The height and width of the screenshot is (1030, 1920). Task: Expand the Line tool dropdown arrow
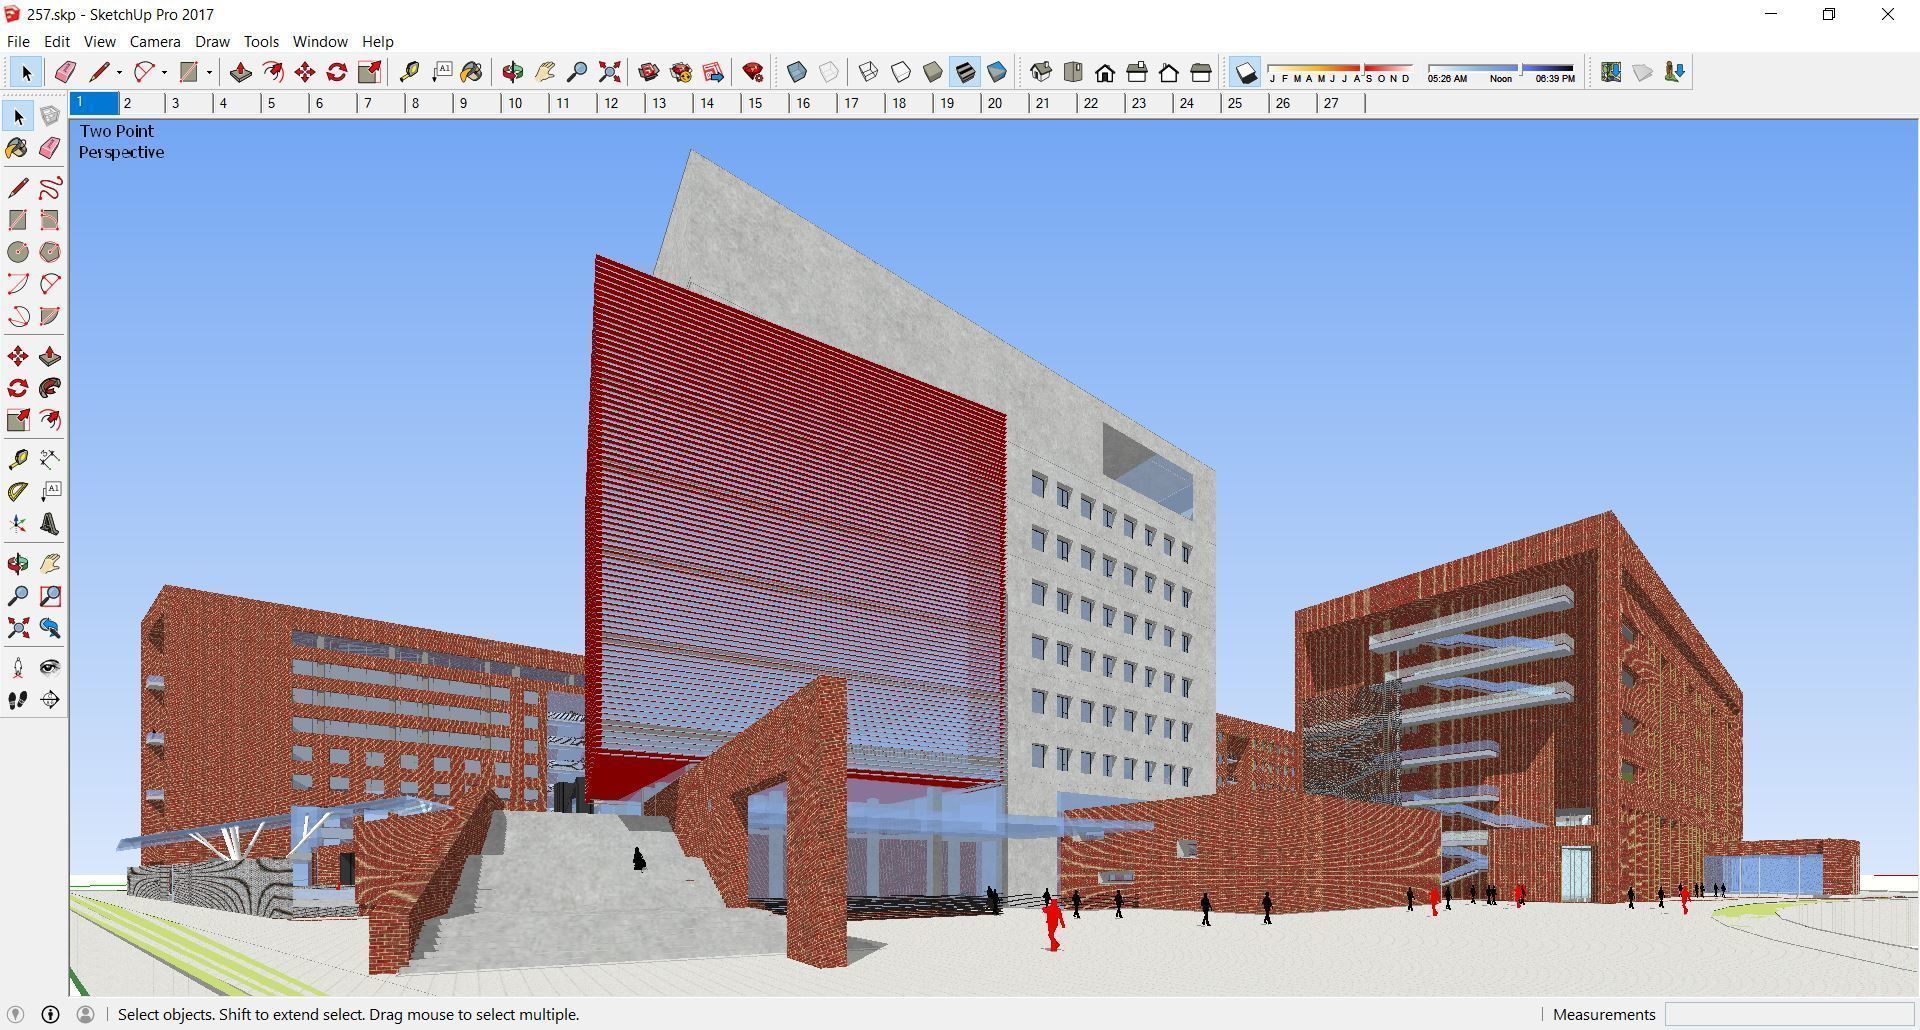[119, 72]
